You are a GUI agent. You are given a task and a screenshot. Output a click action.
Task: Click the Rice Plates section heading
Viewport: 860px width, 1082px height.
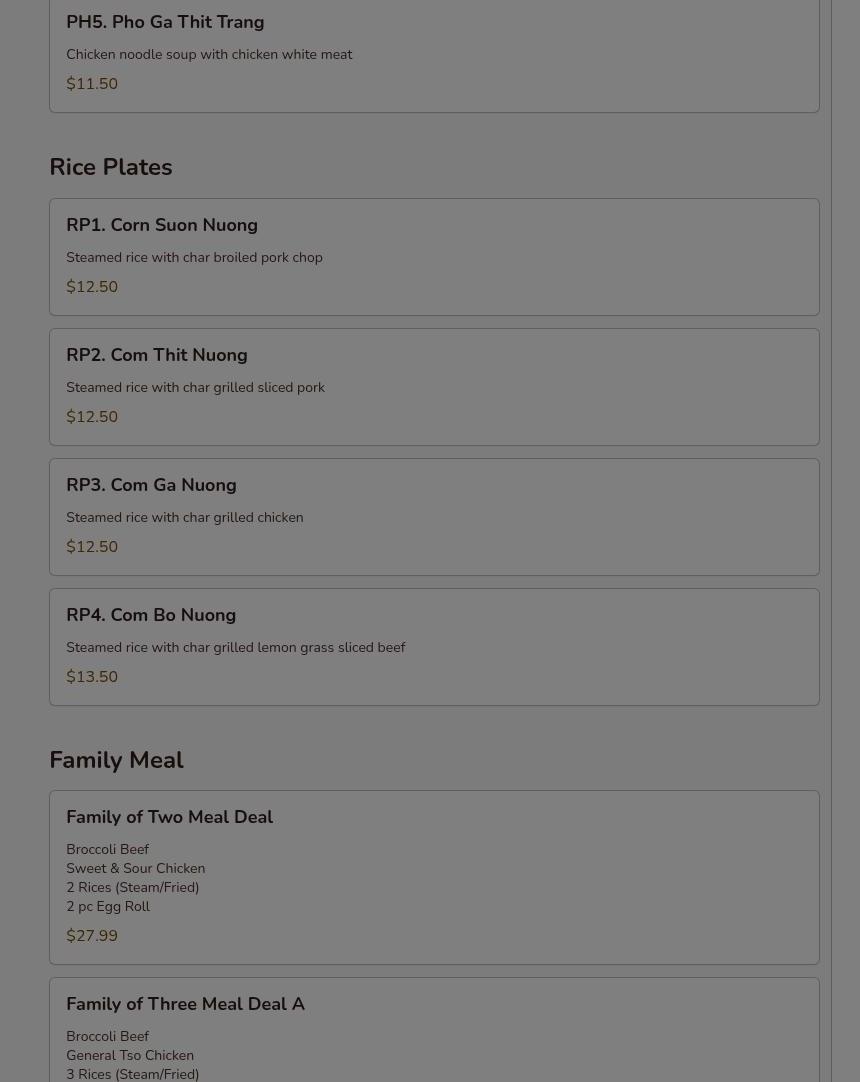111,167
